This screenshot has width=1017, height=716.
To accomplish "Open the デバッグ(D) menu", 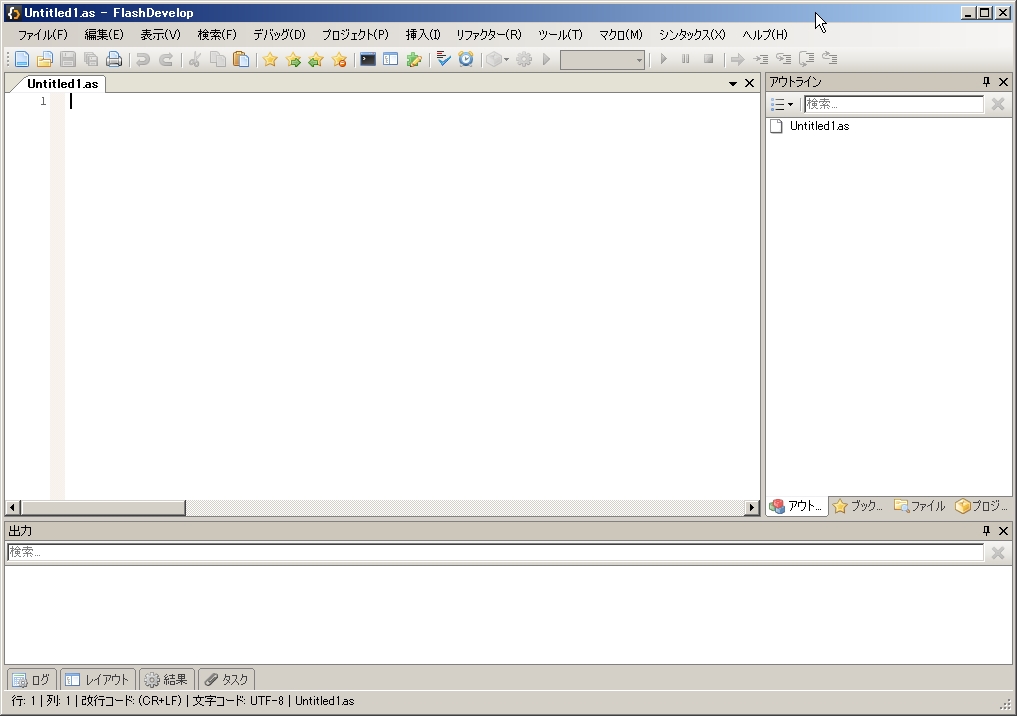I will tap(279, 35).
